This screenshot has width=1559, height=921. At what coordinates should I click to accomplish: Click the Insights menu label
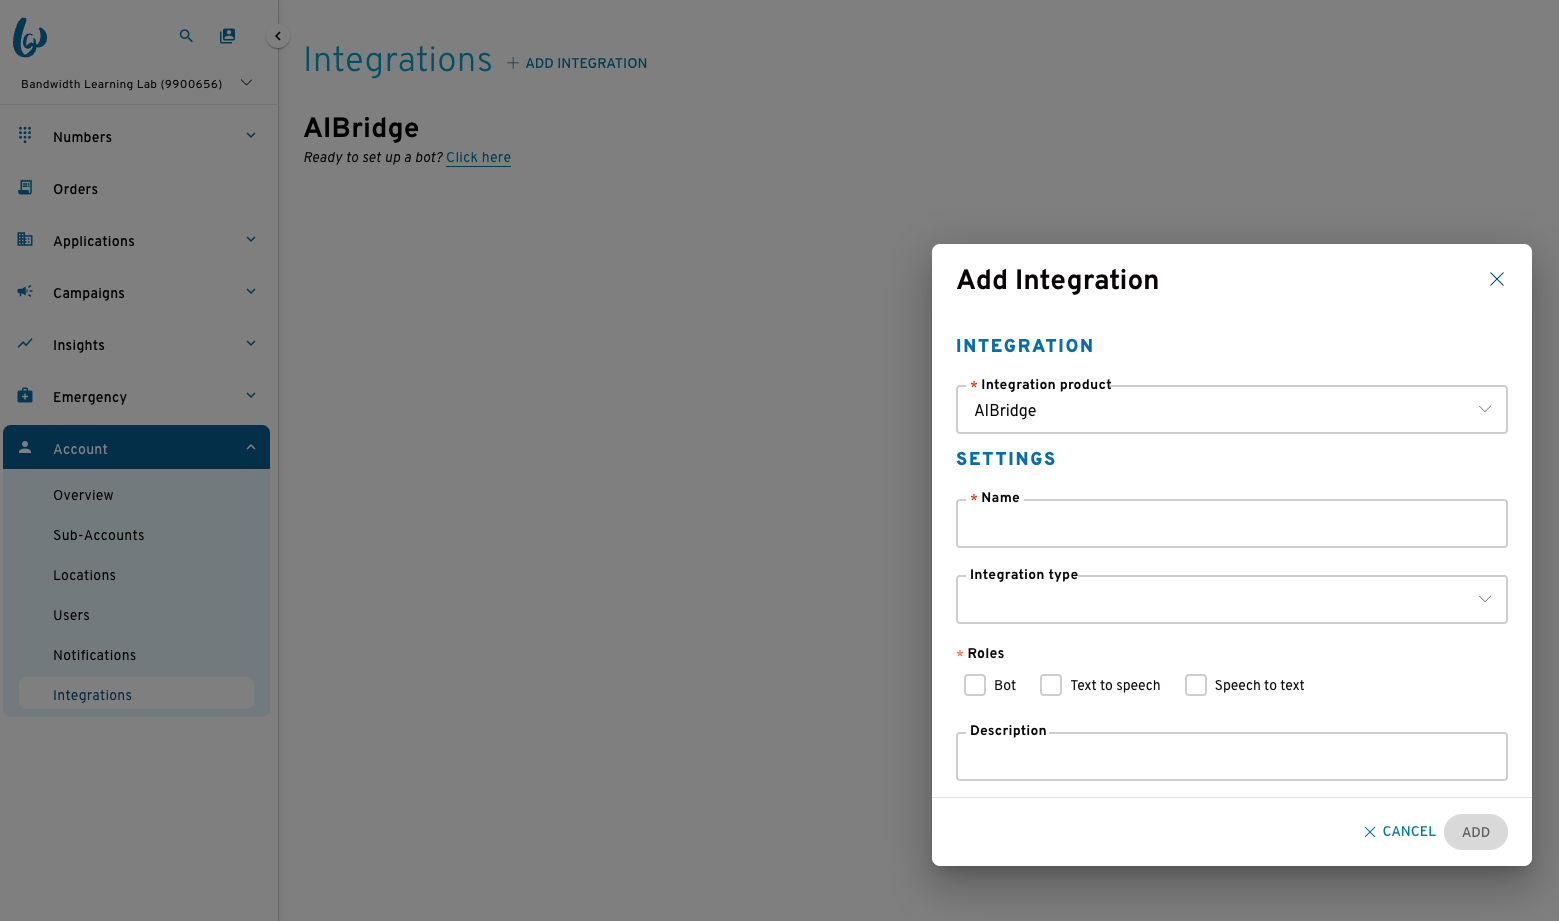[79, 345]
